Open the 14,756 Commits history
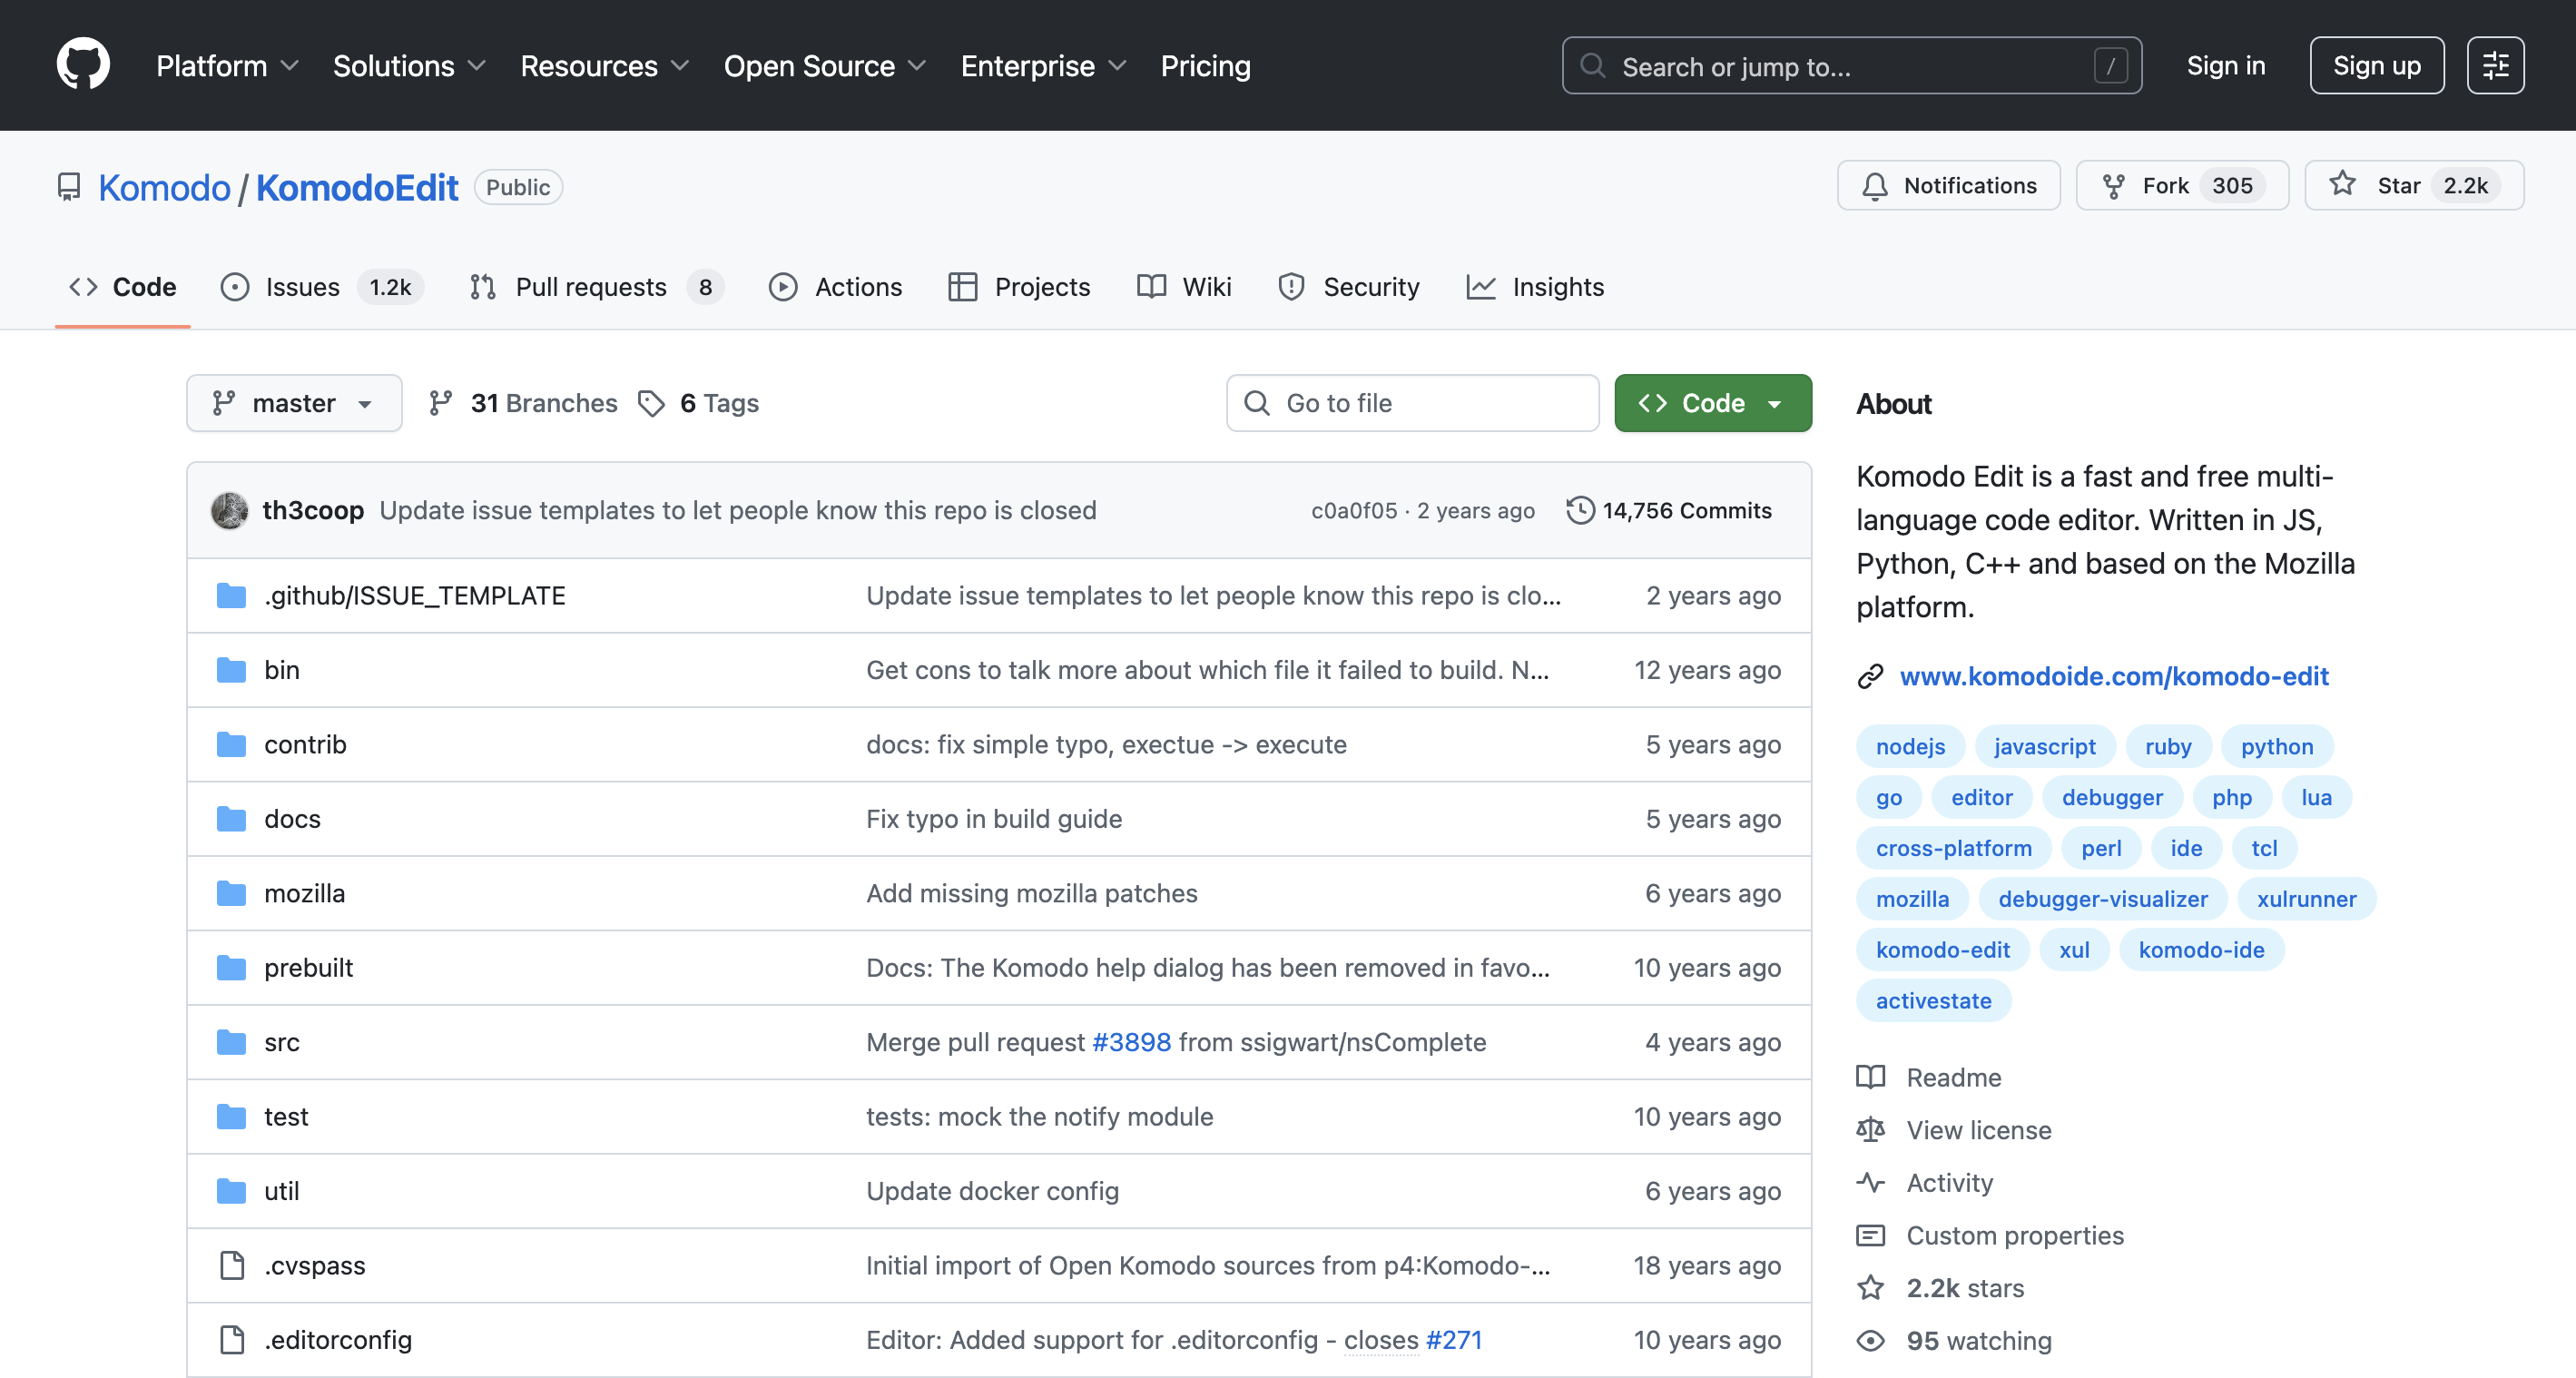This screenshot has height=1378, width=2576. [1669, 510]
